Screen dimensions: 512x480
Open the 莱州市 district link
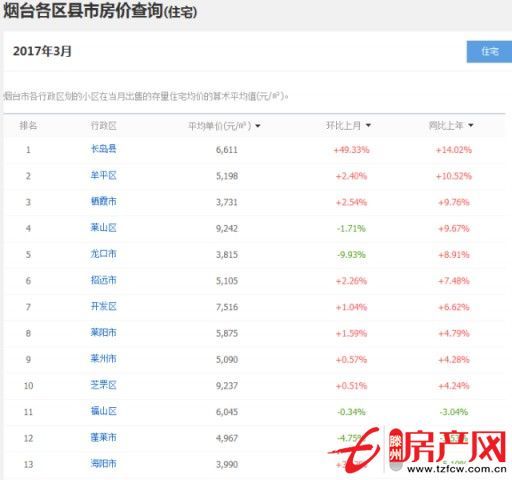point(103,359)
